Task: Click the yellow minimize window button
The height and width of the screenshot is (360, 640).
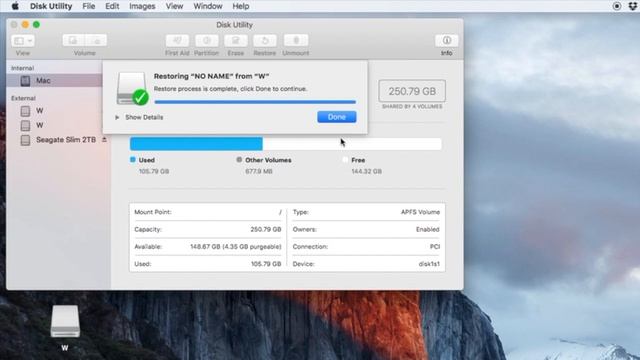Action: click(25, 25)
